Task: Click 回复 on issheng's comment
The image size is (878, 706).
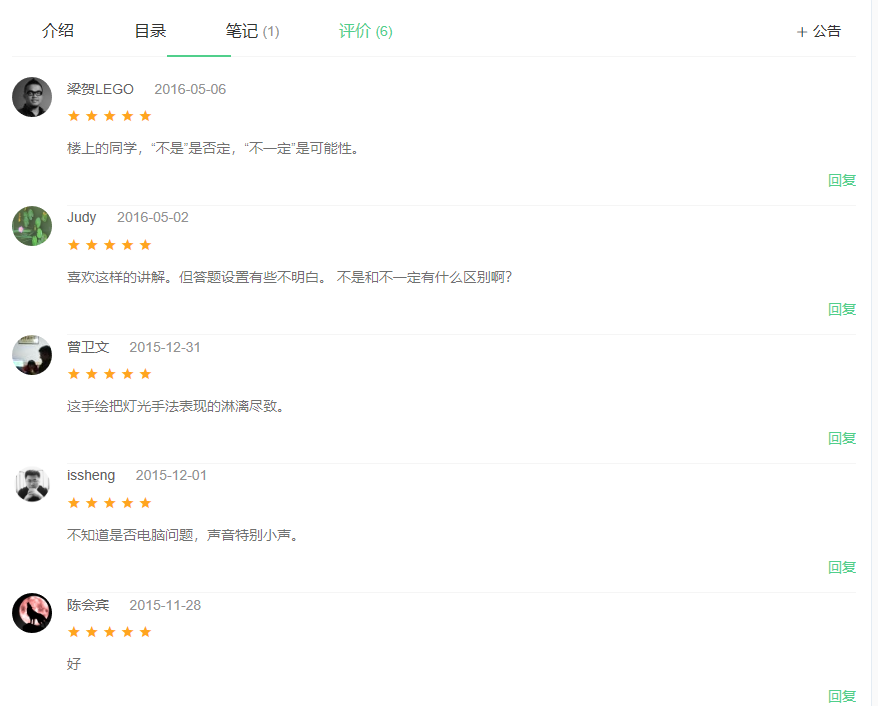Action: click(x=842, y=567)
